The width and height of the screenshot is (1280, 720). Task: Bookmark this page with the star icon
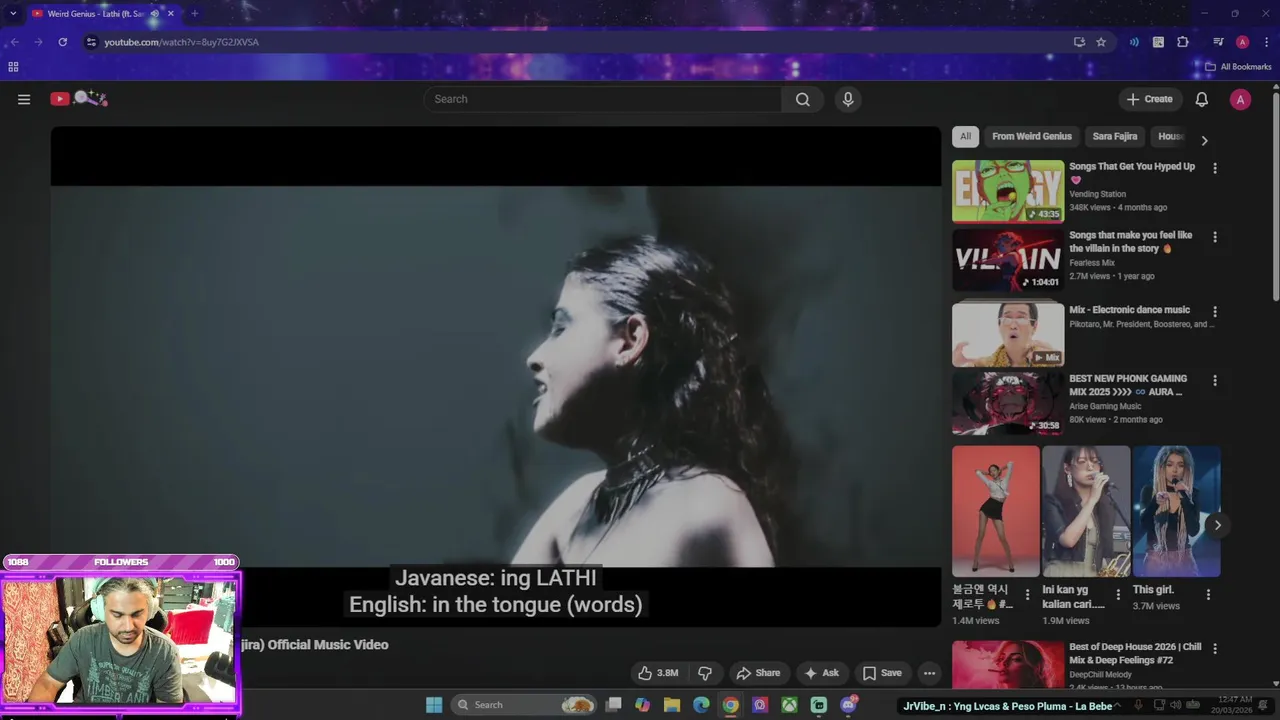click(x=1101, y=42)
